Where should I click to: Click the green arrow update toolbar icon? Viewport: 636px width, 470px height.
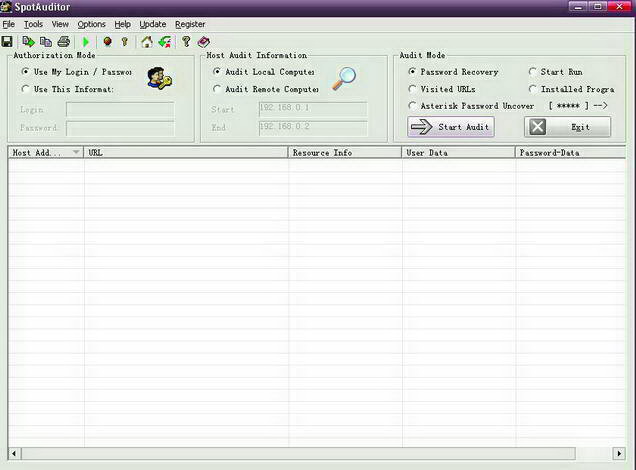(x=165, y=41)
